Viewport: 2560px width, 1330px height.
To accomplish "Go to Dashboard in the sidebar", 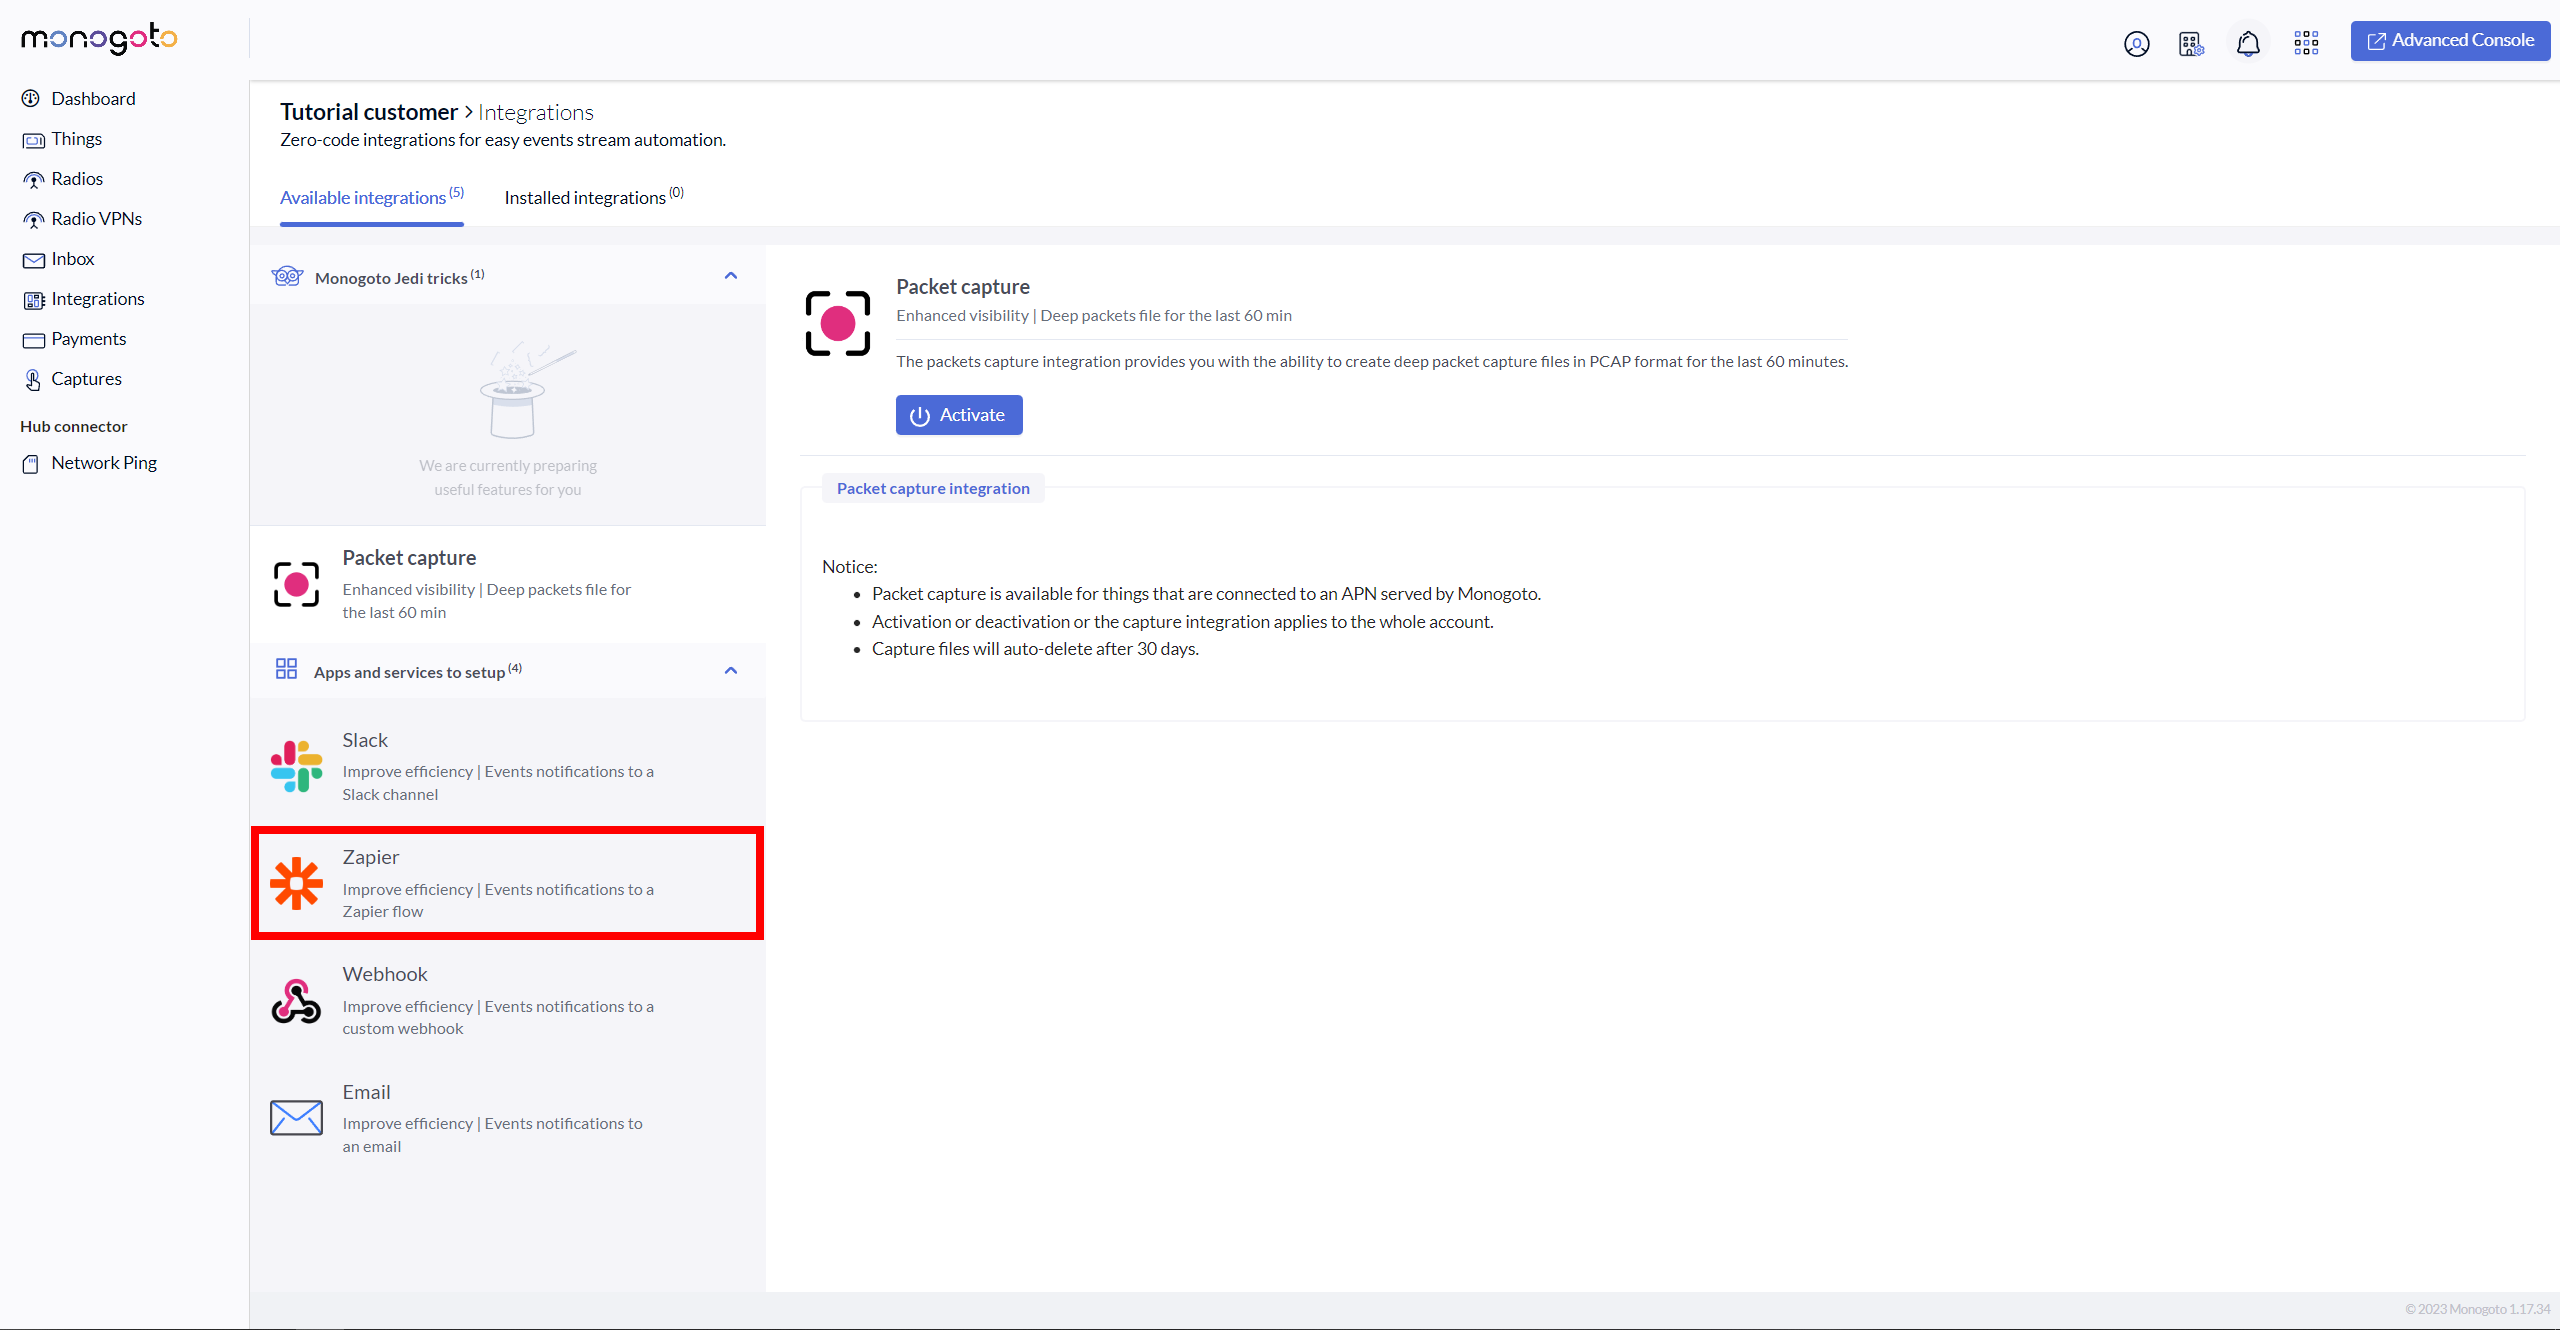I will [93, 99].
